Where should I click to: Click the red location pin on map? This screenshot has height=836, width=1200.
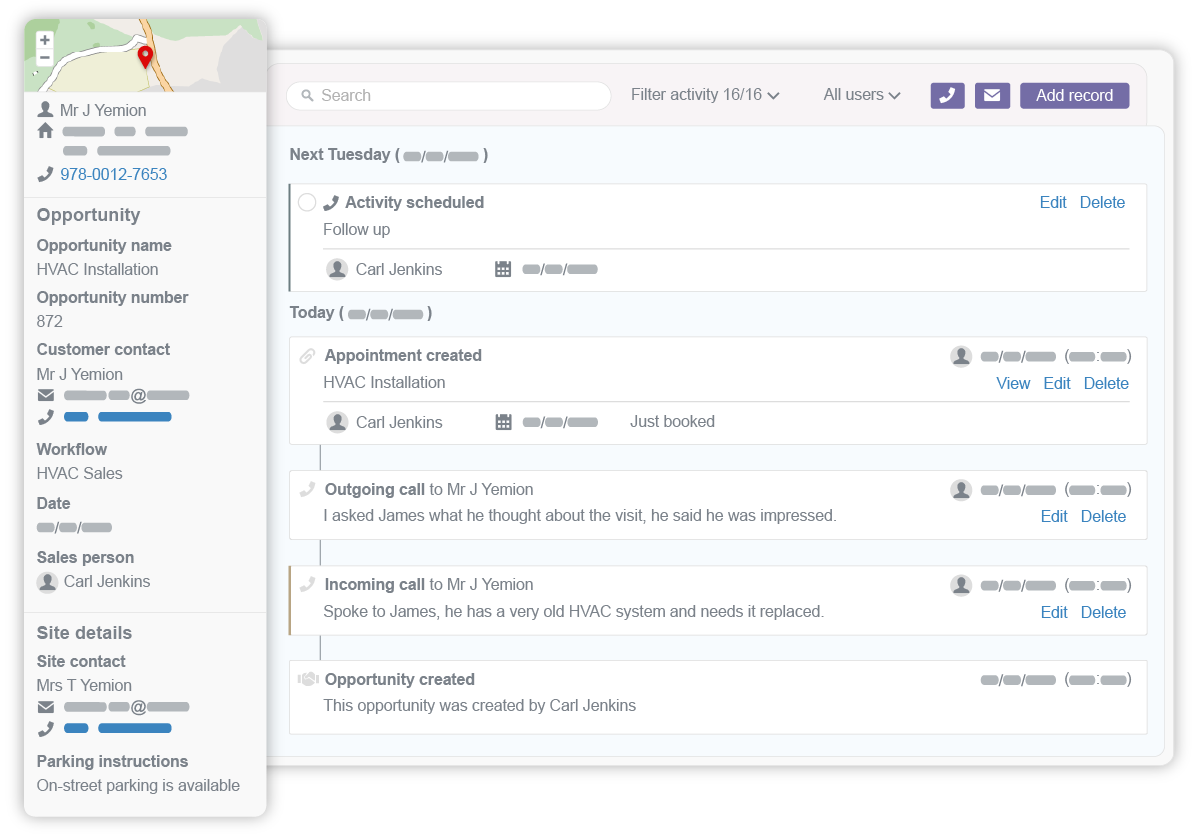(145, 56)
